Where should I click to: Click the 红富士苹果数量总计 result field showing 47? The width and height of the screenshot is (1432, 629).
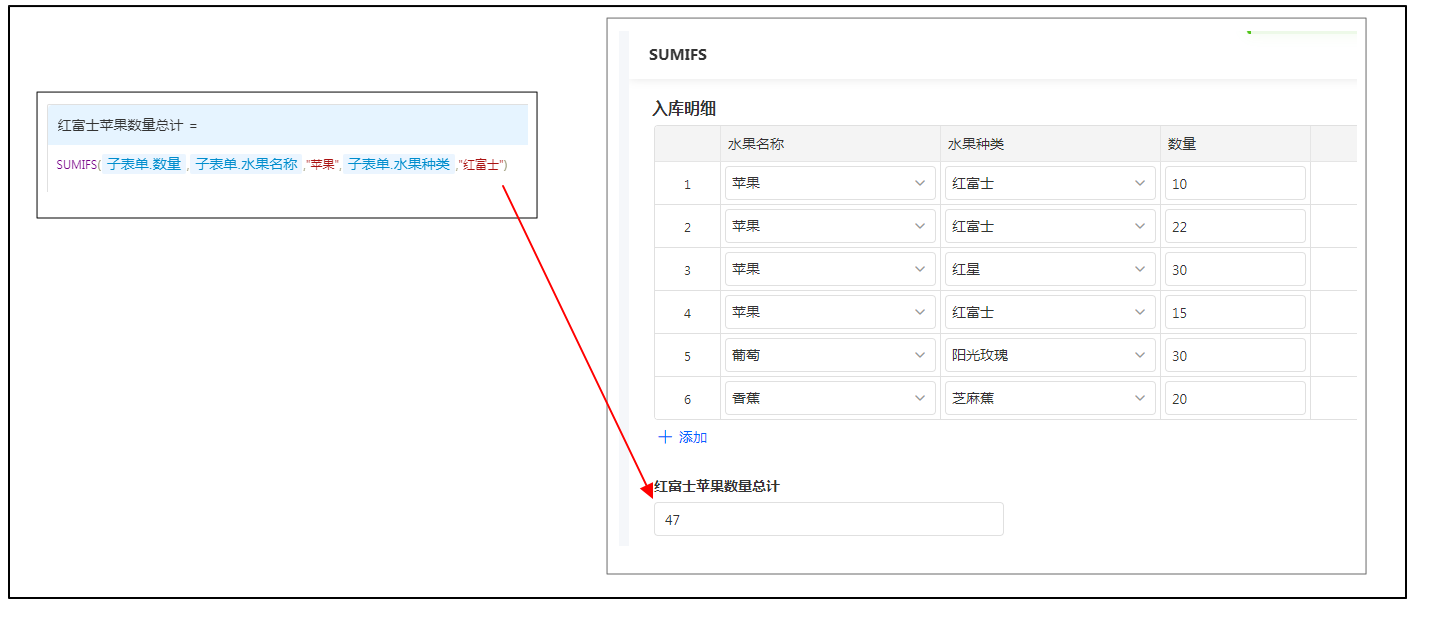(x=828, y=520)
